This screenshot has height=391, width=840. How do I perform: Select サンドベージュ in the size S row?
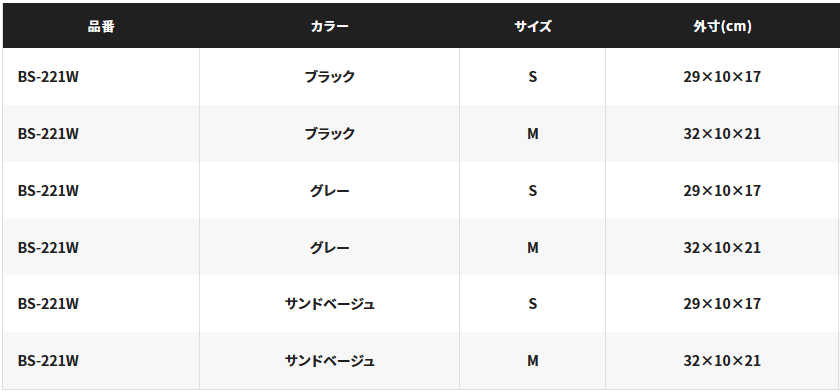329,304
